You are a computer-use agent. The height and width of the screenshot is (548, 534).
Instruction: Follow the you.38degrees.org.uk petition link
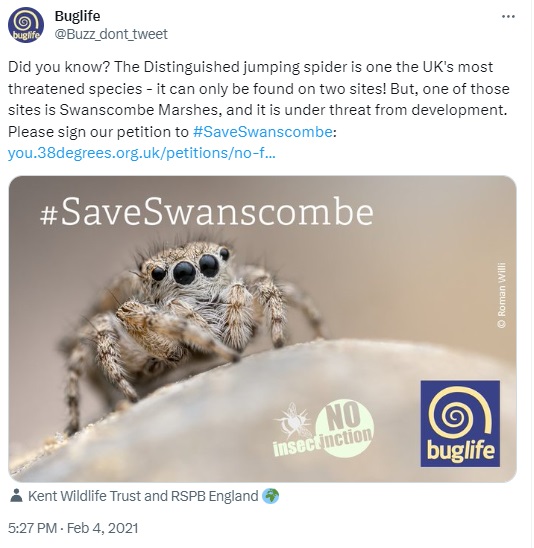142,153
